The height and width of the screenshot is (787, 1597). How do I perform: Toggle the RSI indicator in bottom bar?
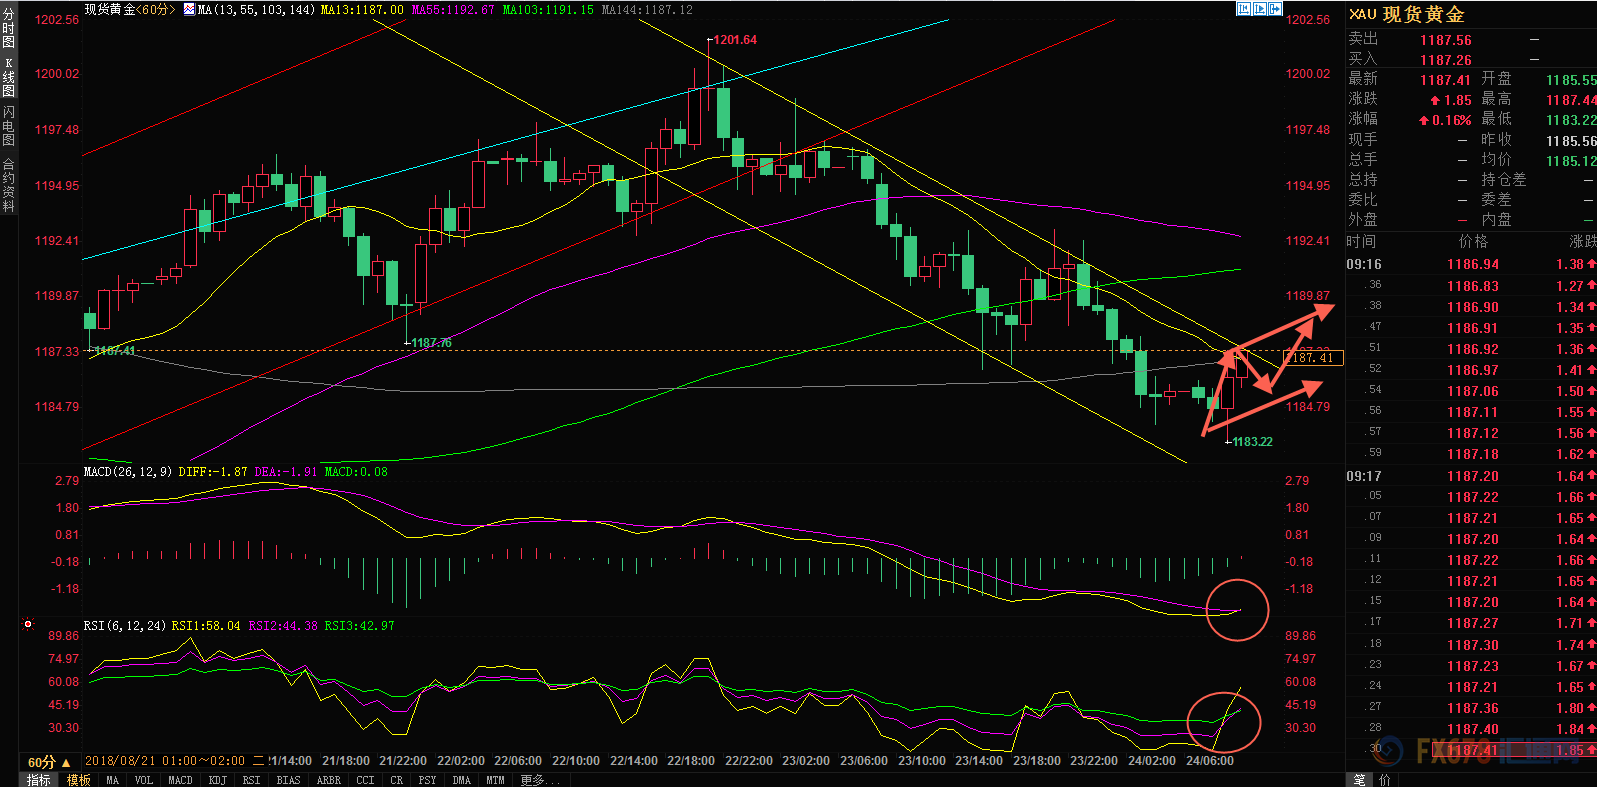[x=251, y=780]
